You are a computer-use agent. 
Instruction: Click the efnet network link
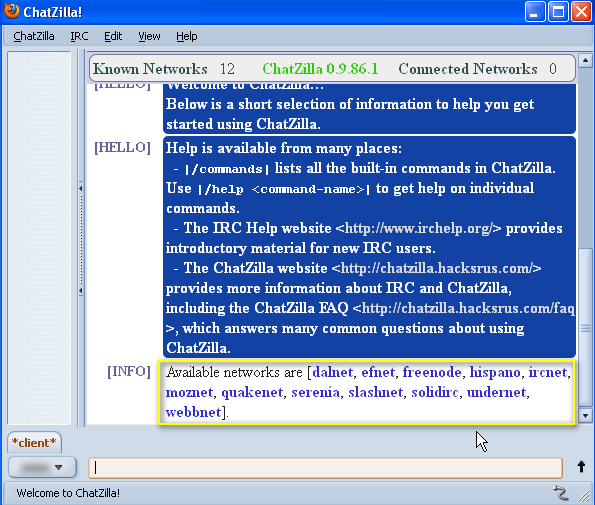pos(378,372)
